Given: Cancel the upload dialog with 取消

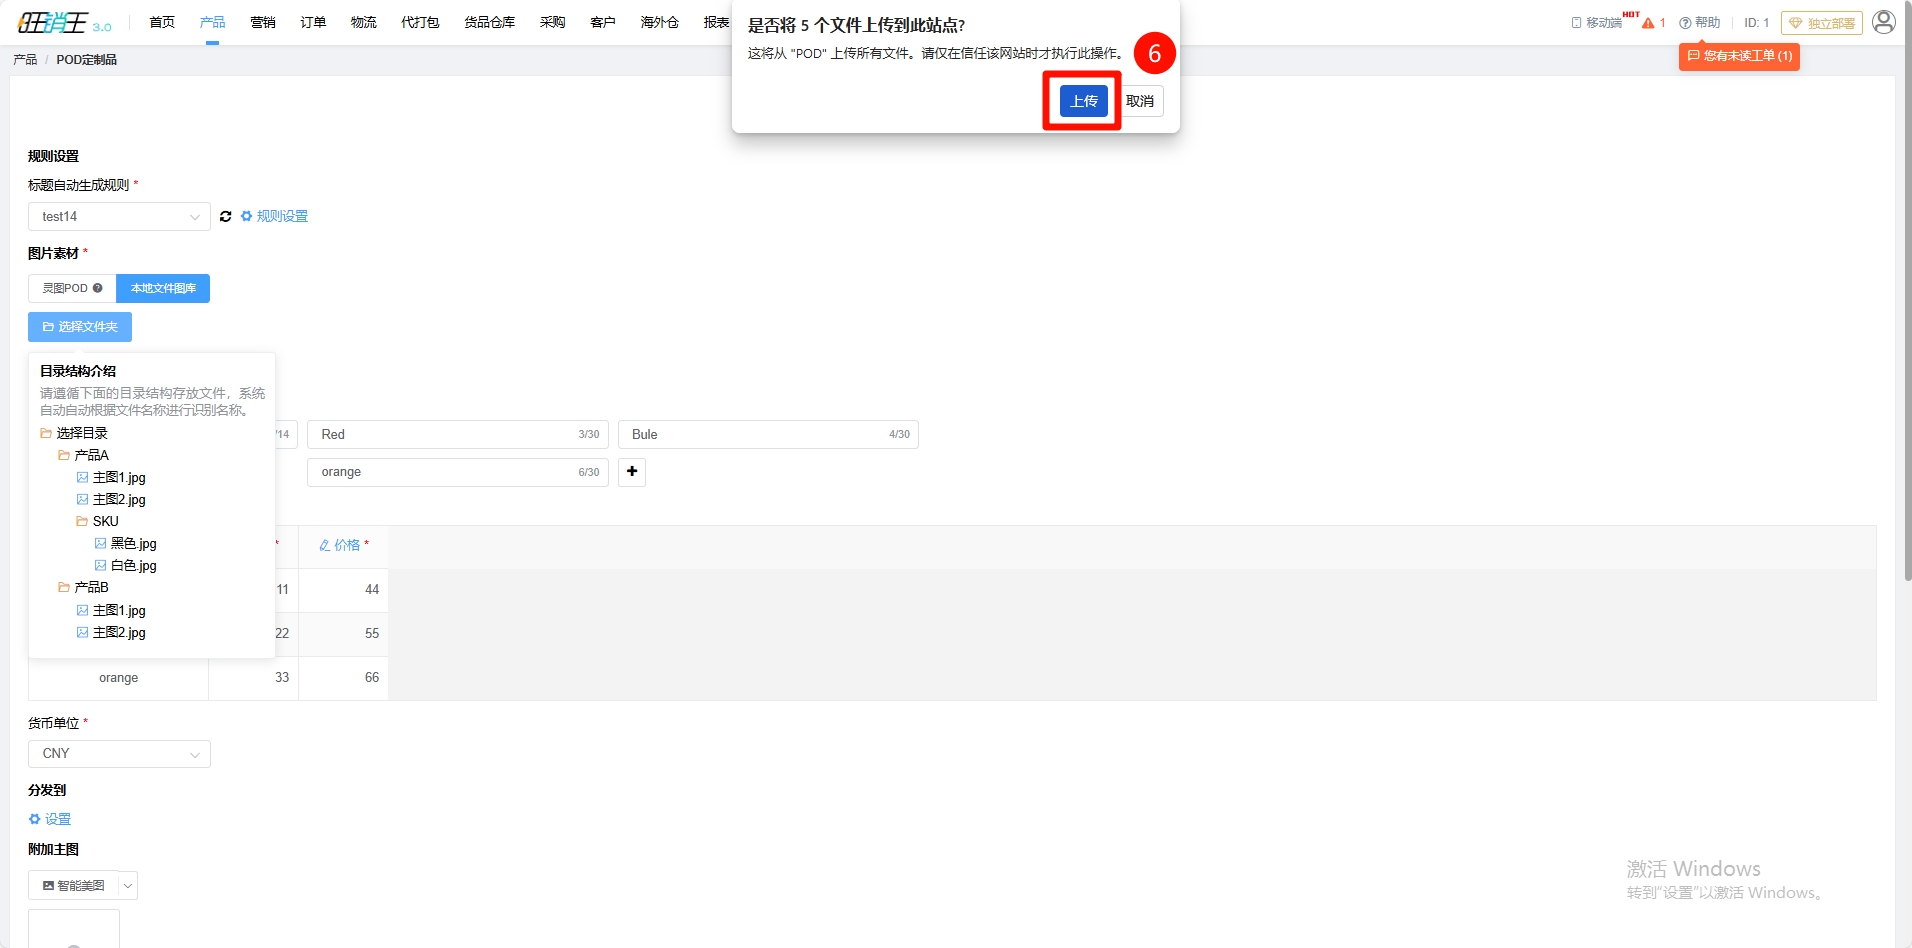Looking at the screenshot, I should [1140, 101].
